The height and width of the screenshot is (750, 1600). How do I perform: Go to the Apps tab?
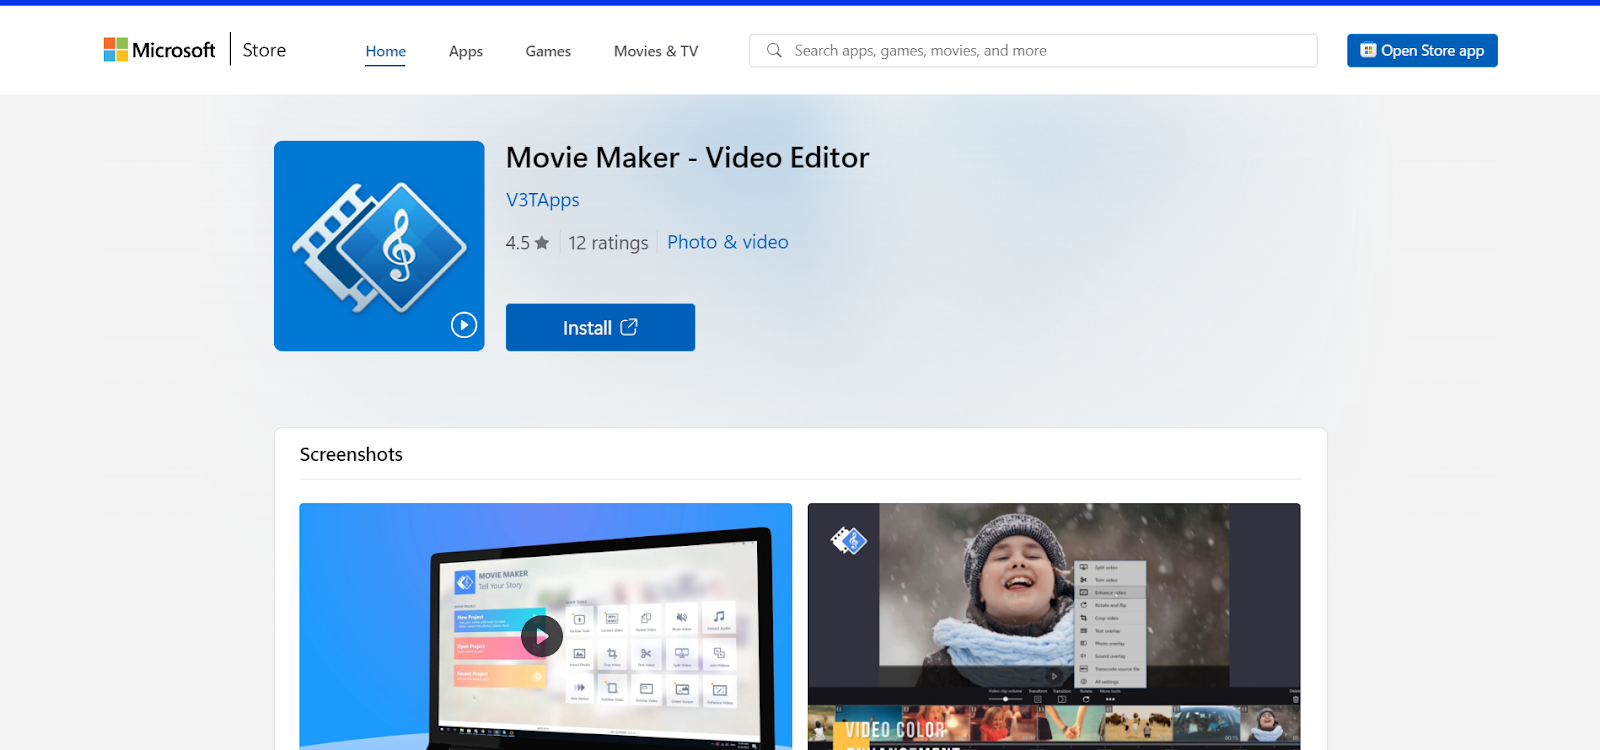point(466,51)
